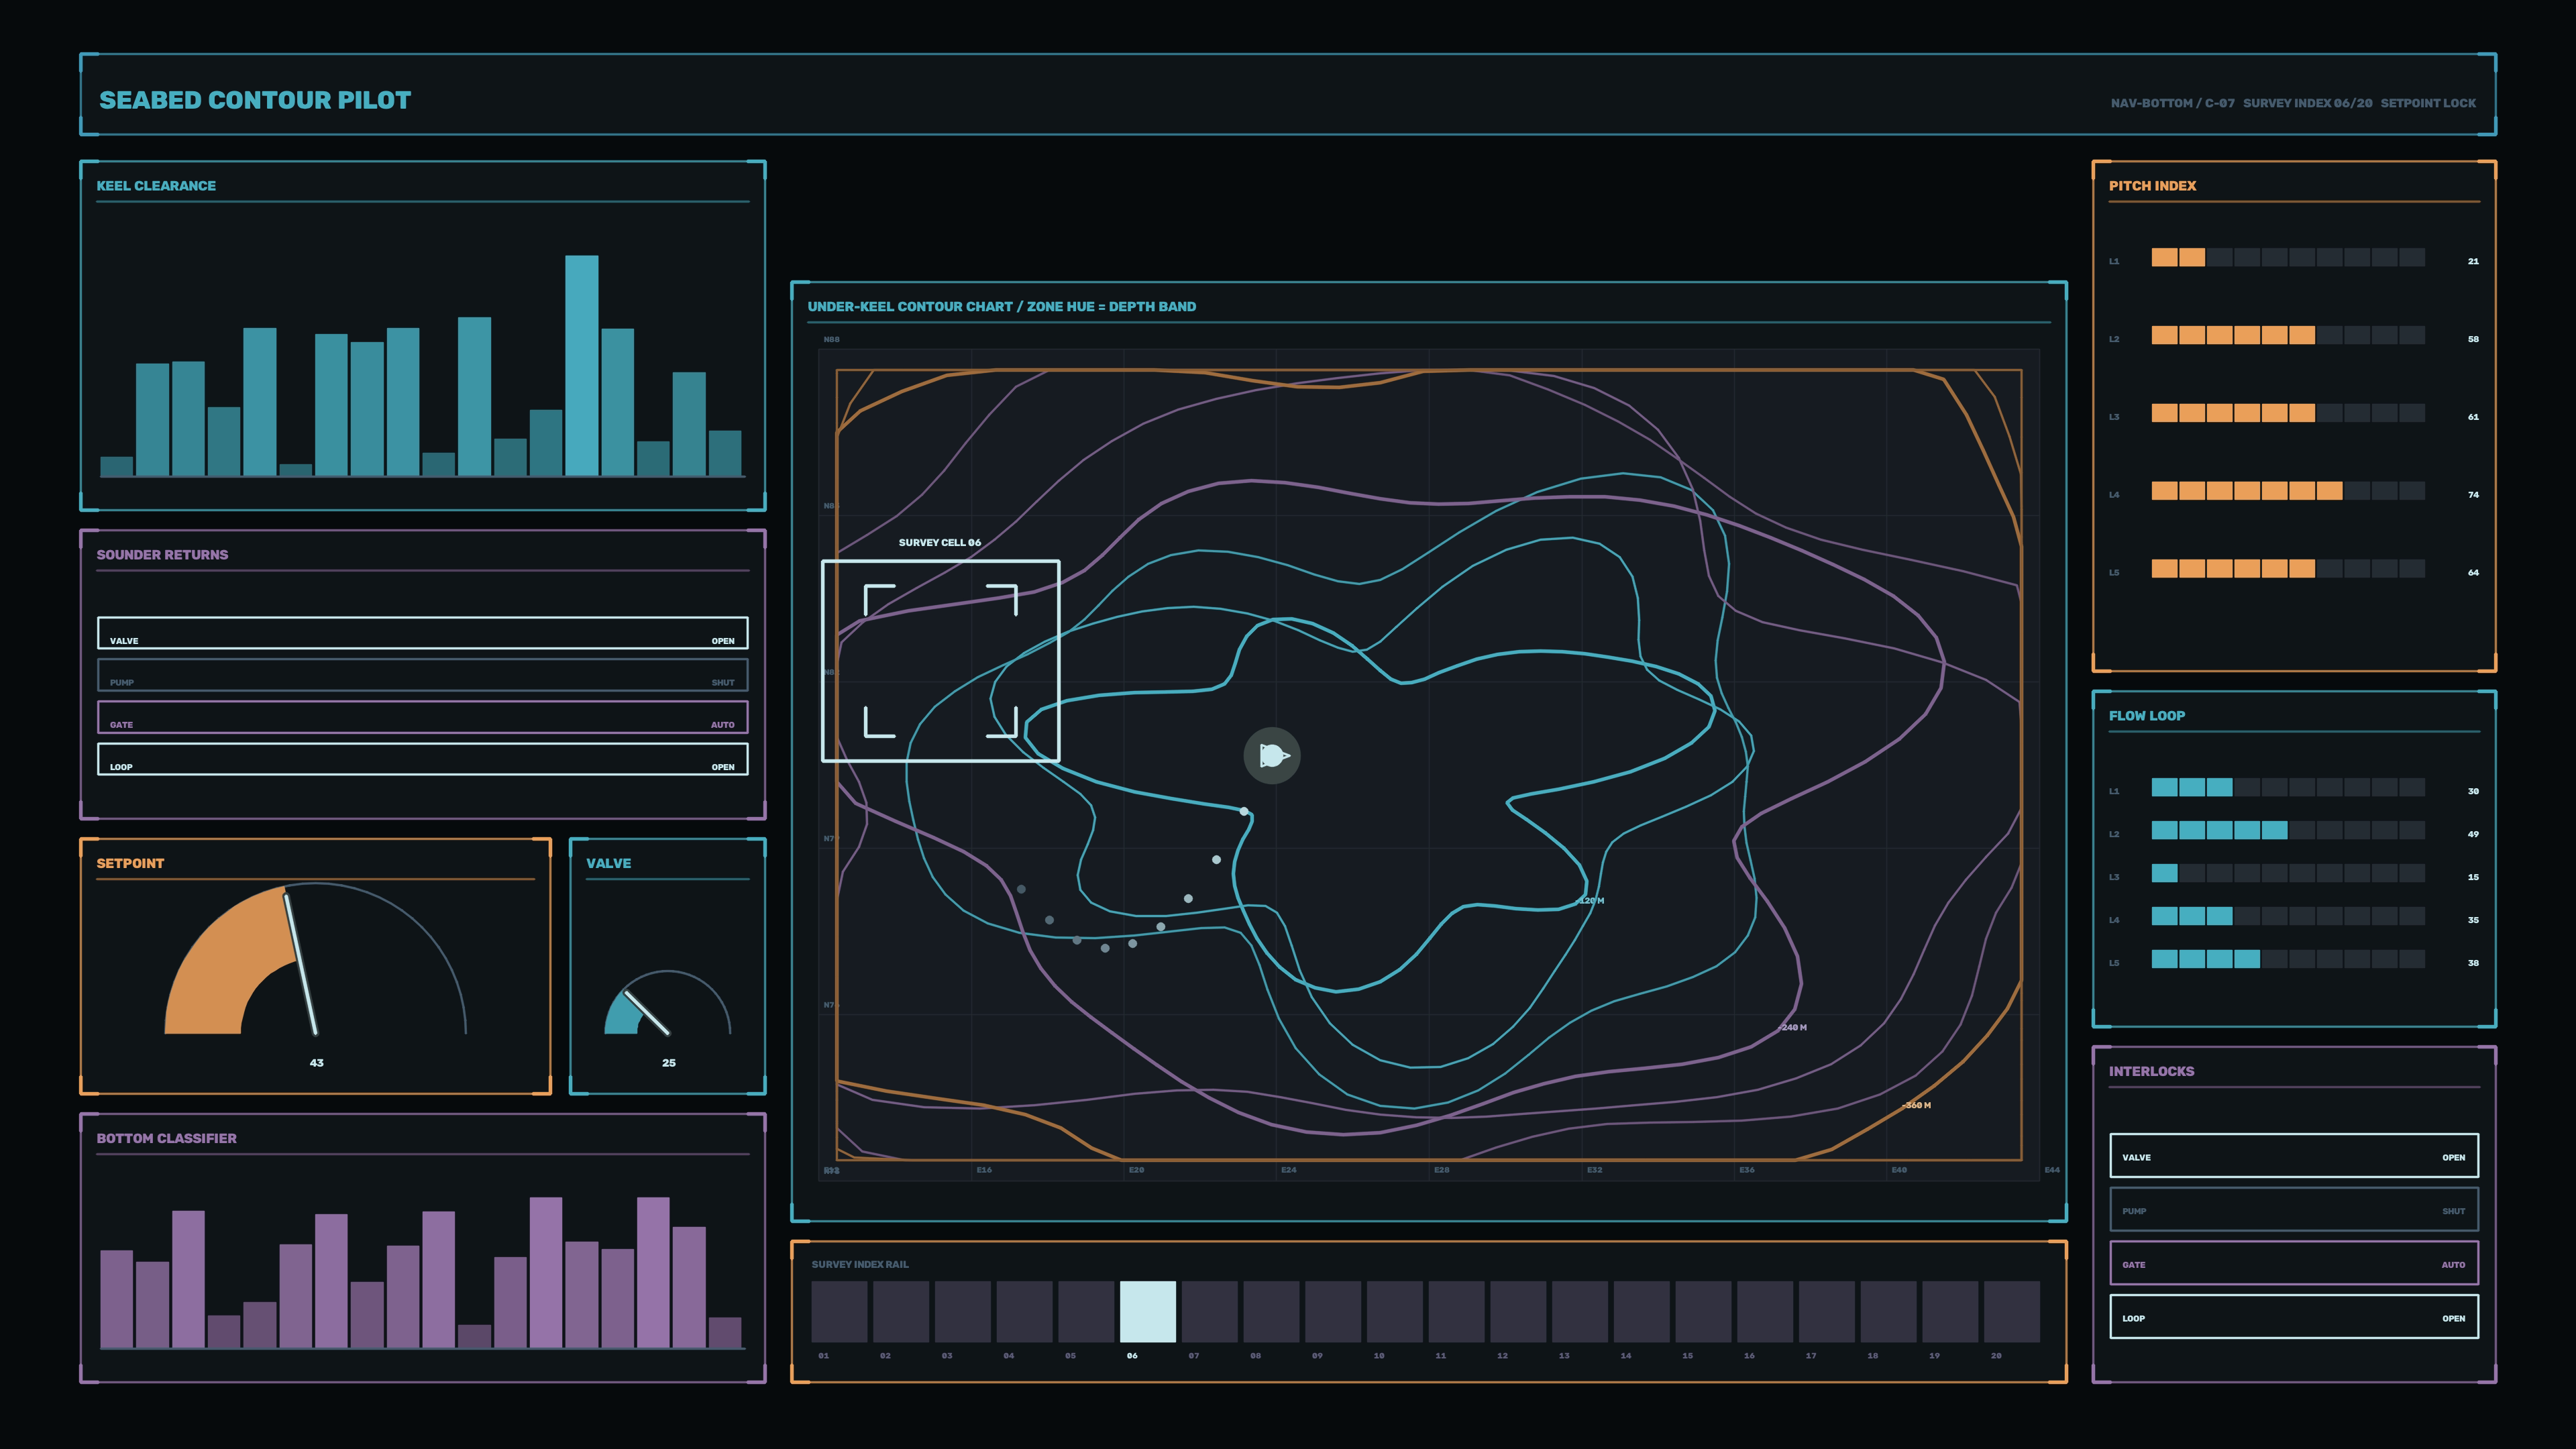Click the Pitch Index L4 segment bar
The image size is (2576, 1449).
[x=2288, y=491]
